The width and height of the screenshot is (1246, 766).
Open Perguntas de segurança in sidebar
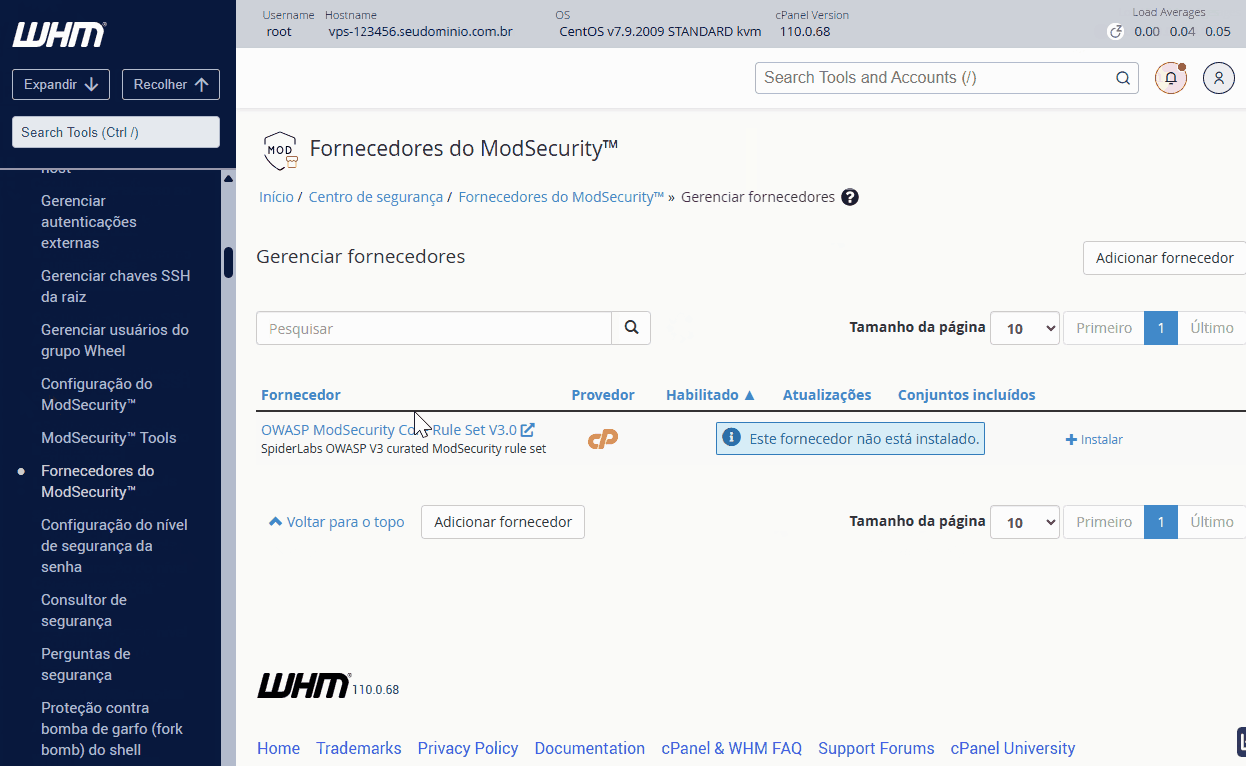(x=86, y=664)
